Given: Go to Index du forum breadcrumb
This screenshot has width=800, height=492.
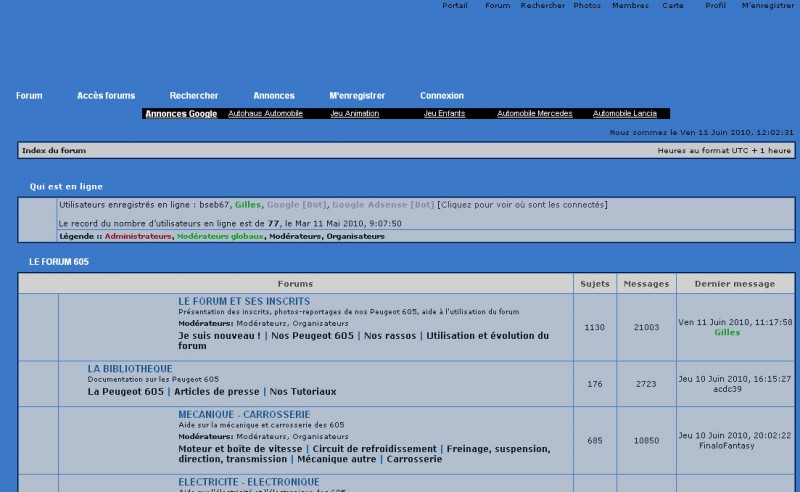Looking at the screenshot, I should pos(54,151).
